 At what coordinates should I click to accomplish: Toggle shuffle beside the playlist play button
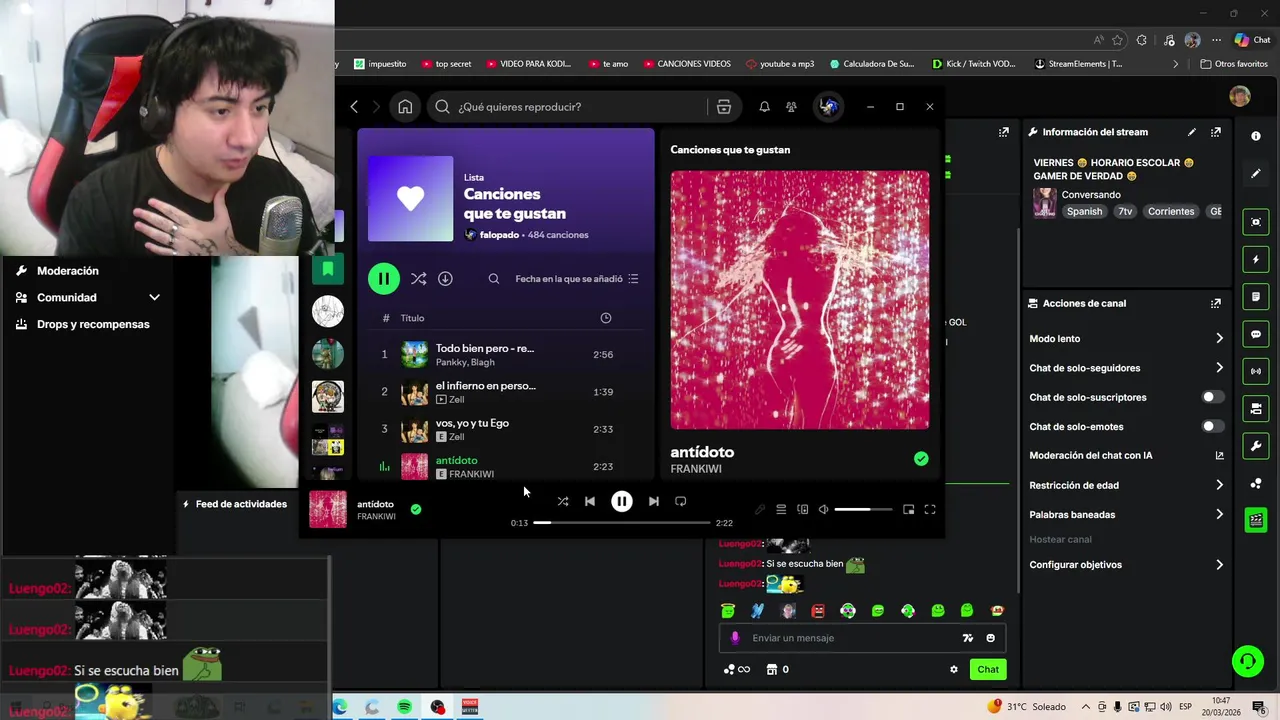pyautogui.click(x=418, y=279)
